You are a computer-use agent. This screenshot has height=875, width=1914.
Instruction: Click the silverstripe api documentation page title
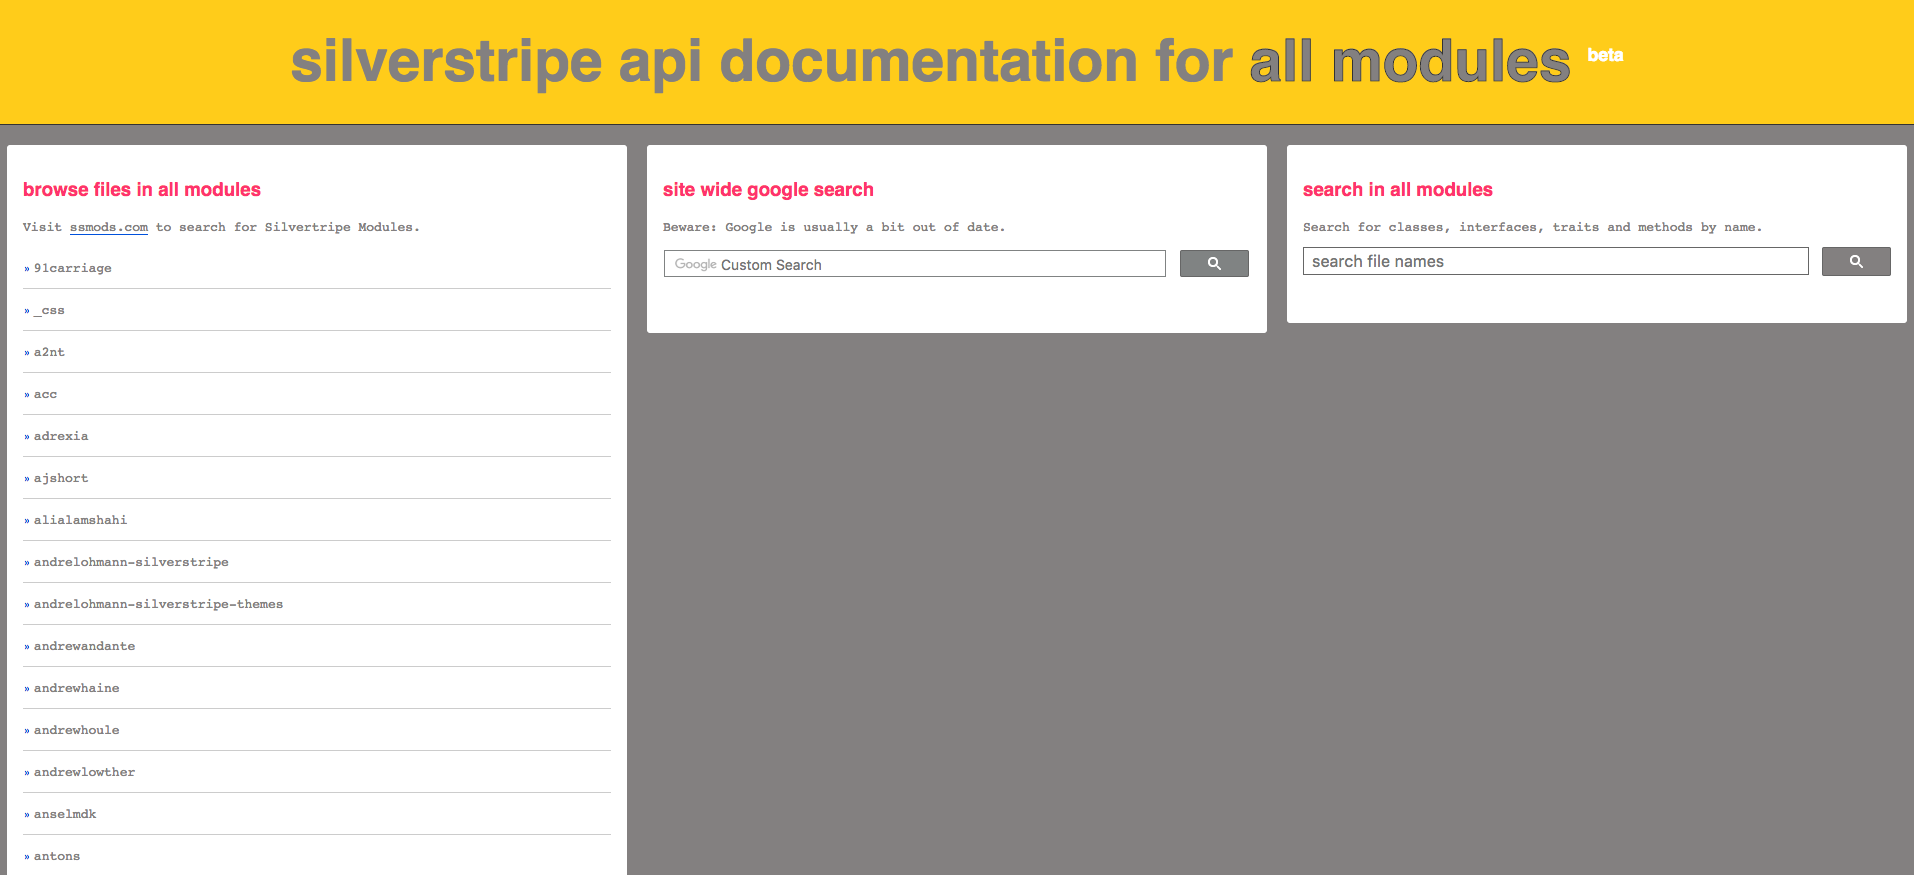930,62
